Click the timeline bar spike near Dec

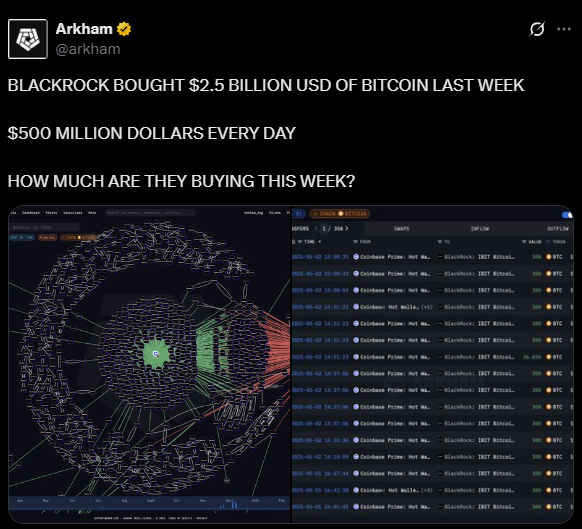pos(234,504)
